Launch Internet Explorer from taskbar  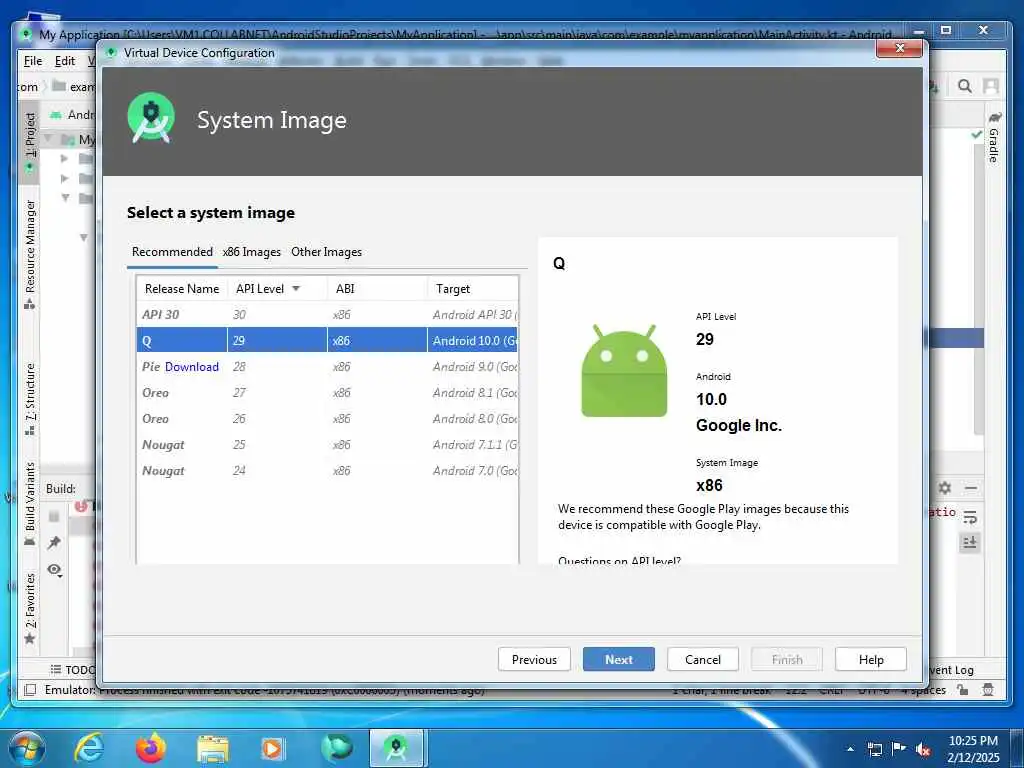89,748
